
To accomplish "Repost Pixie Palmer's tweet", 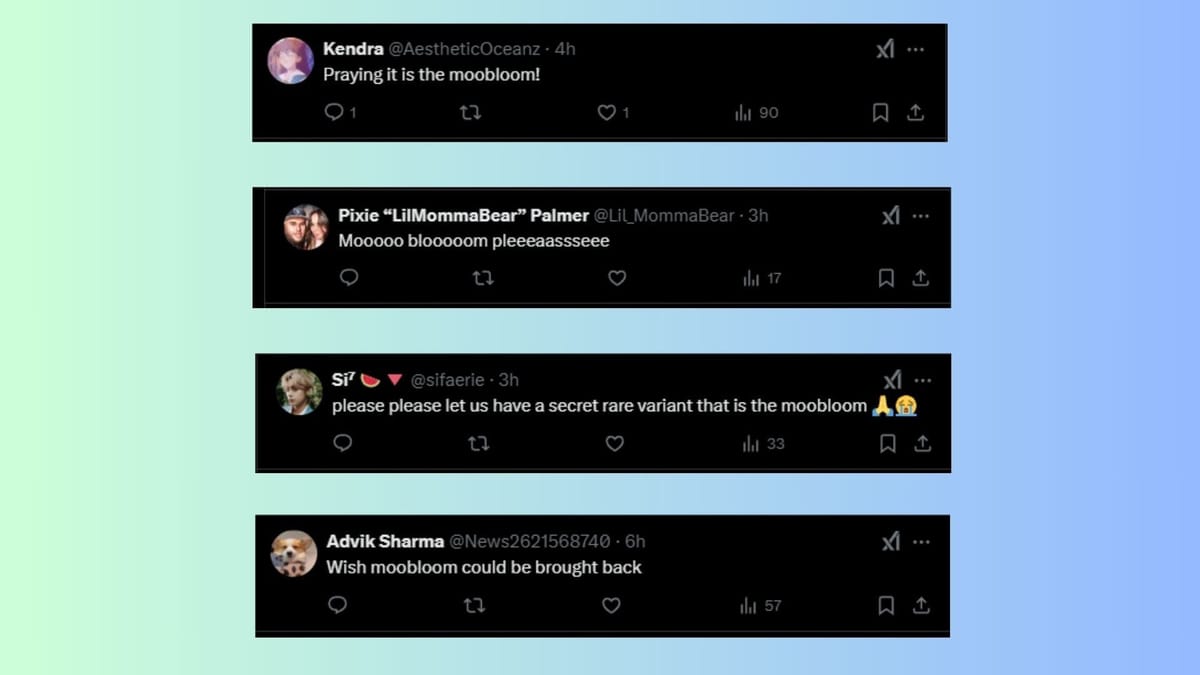I will pyautogui.click(x=484, y=278).
